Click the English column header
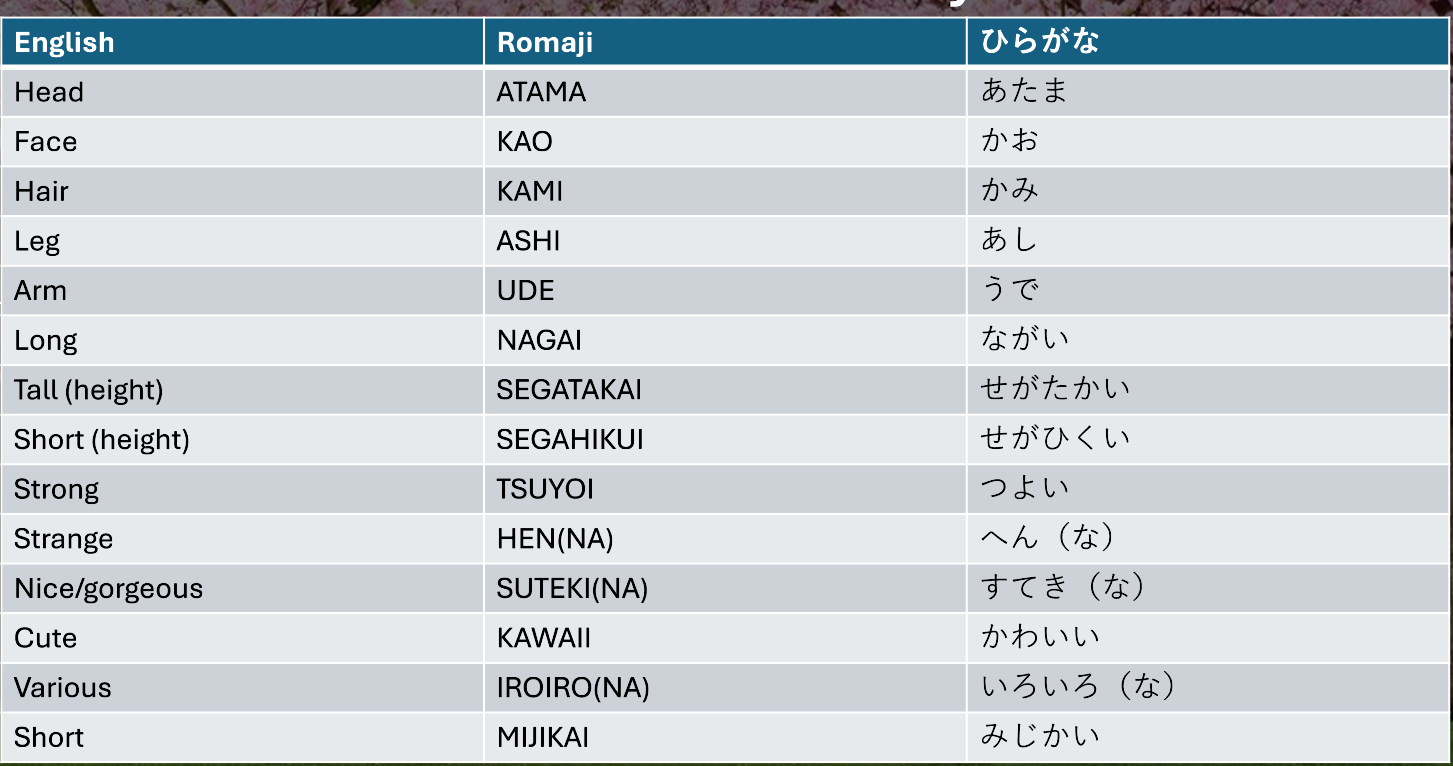The image size is (1453, 766). [x=64, y=43]
